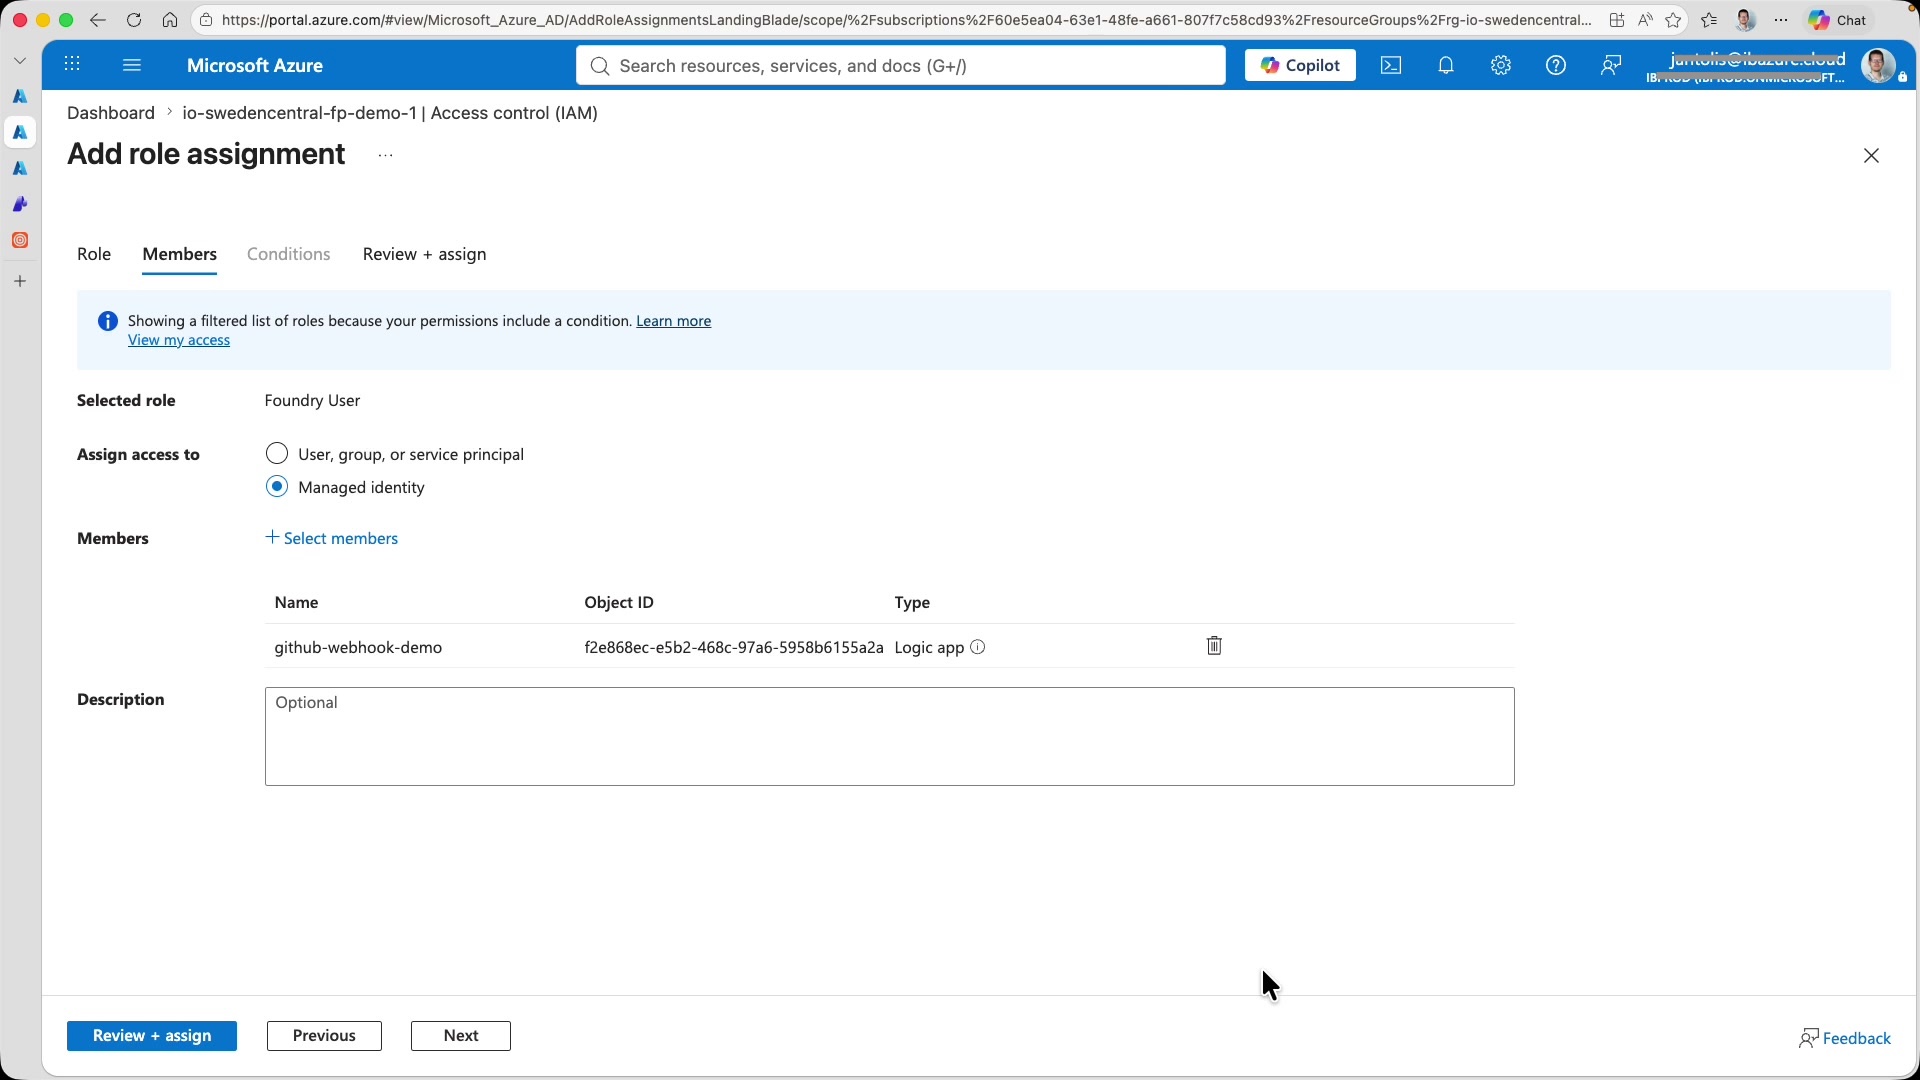Open the app launcher grid icon
Screen dimensions: 1920x1080
coord(72,65)
